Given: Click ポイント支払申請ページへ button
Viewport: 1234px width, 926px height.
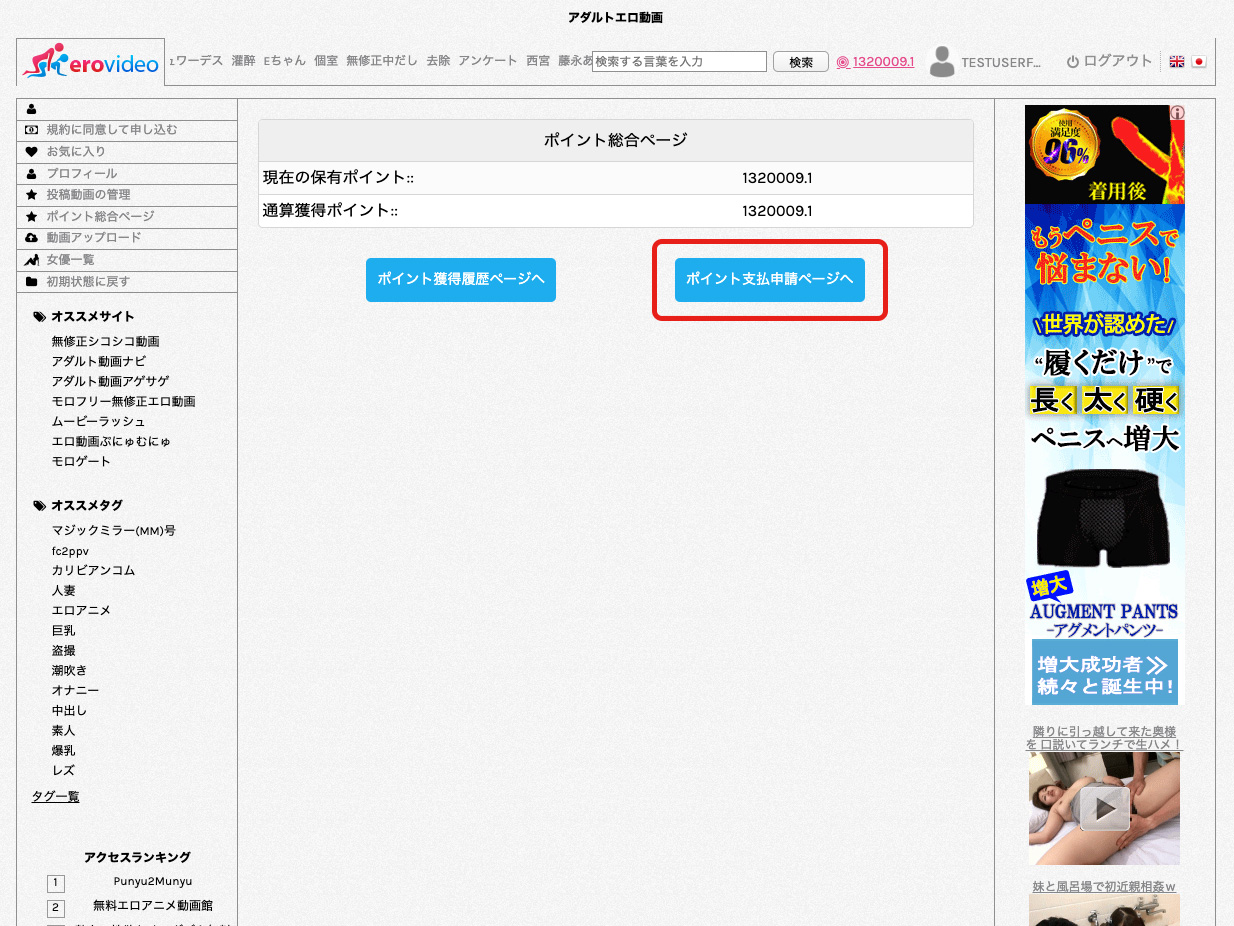Looking at the screenshot, I should tap(770, 280).
